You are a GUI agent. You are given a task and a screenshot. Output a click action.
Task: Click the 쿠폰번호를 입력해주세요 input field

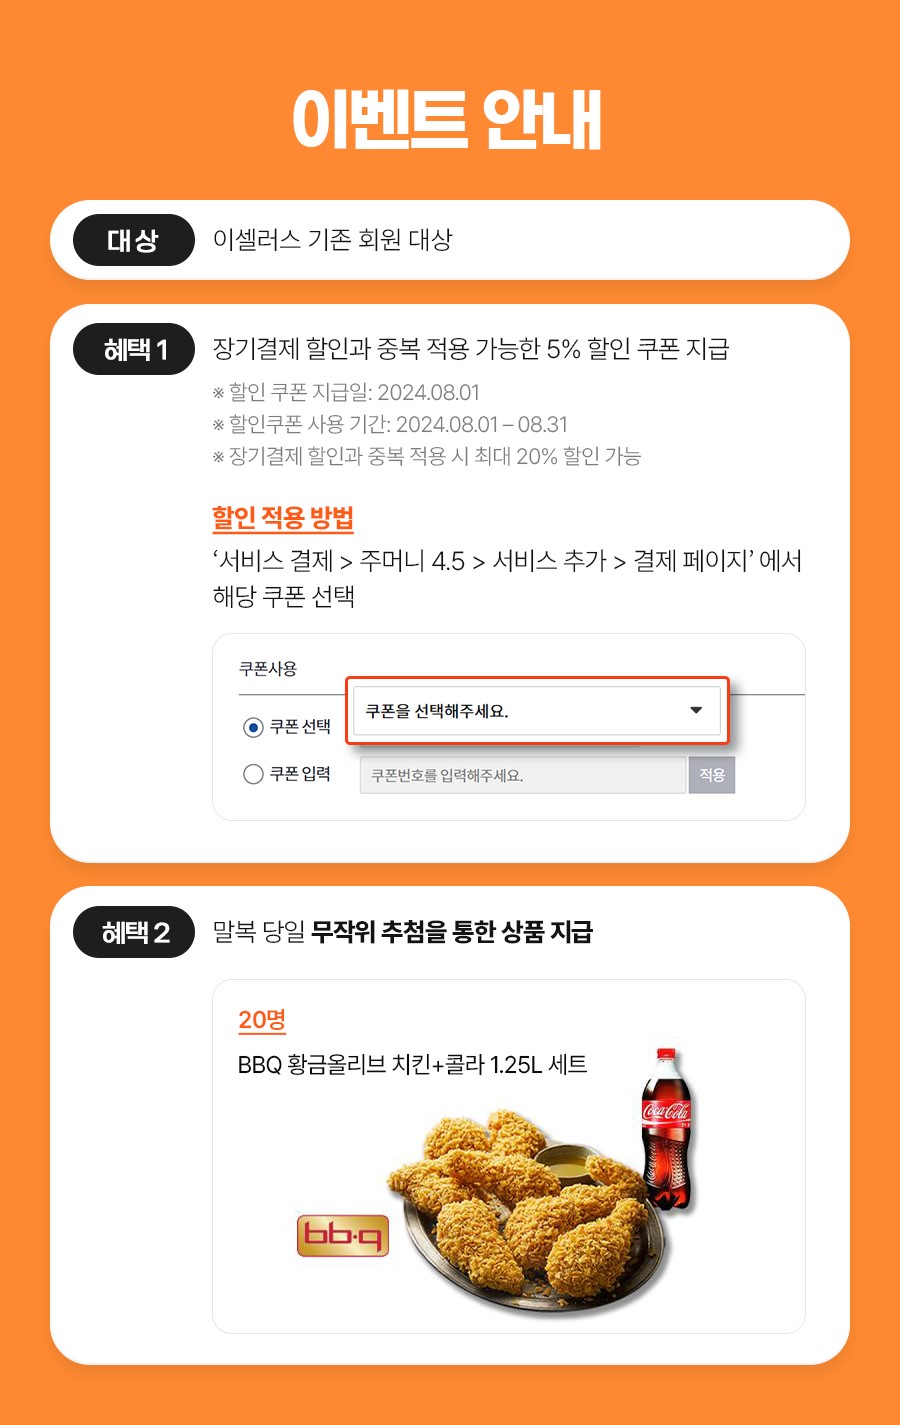tap(523, 775)
